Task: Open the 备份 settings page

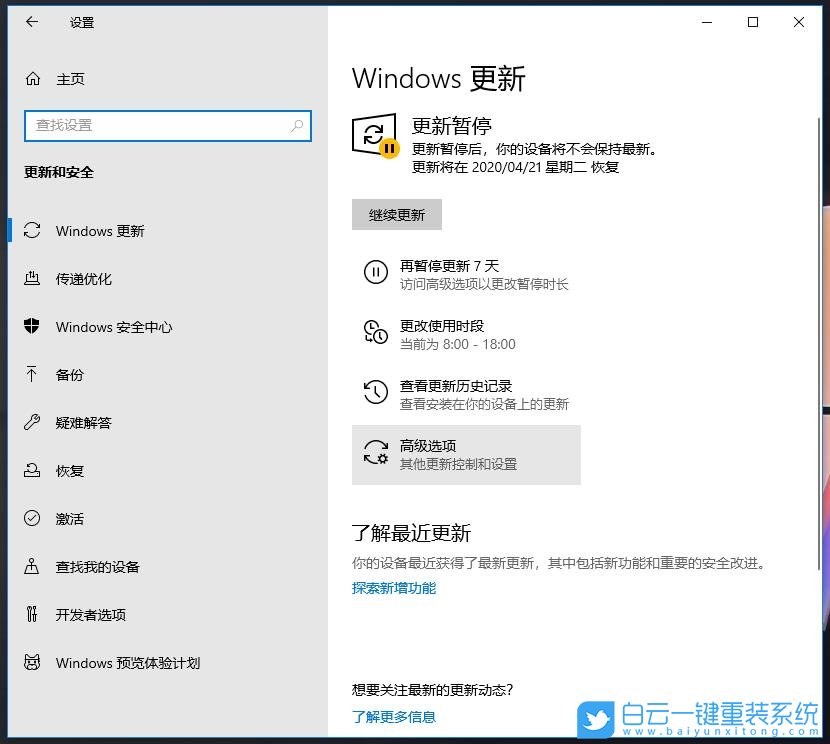Action: coord(70,374)
